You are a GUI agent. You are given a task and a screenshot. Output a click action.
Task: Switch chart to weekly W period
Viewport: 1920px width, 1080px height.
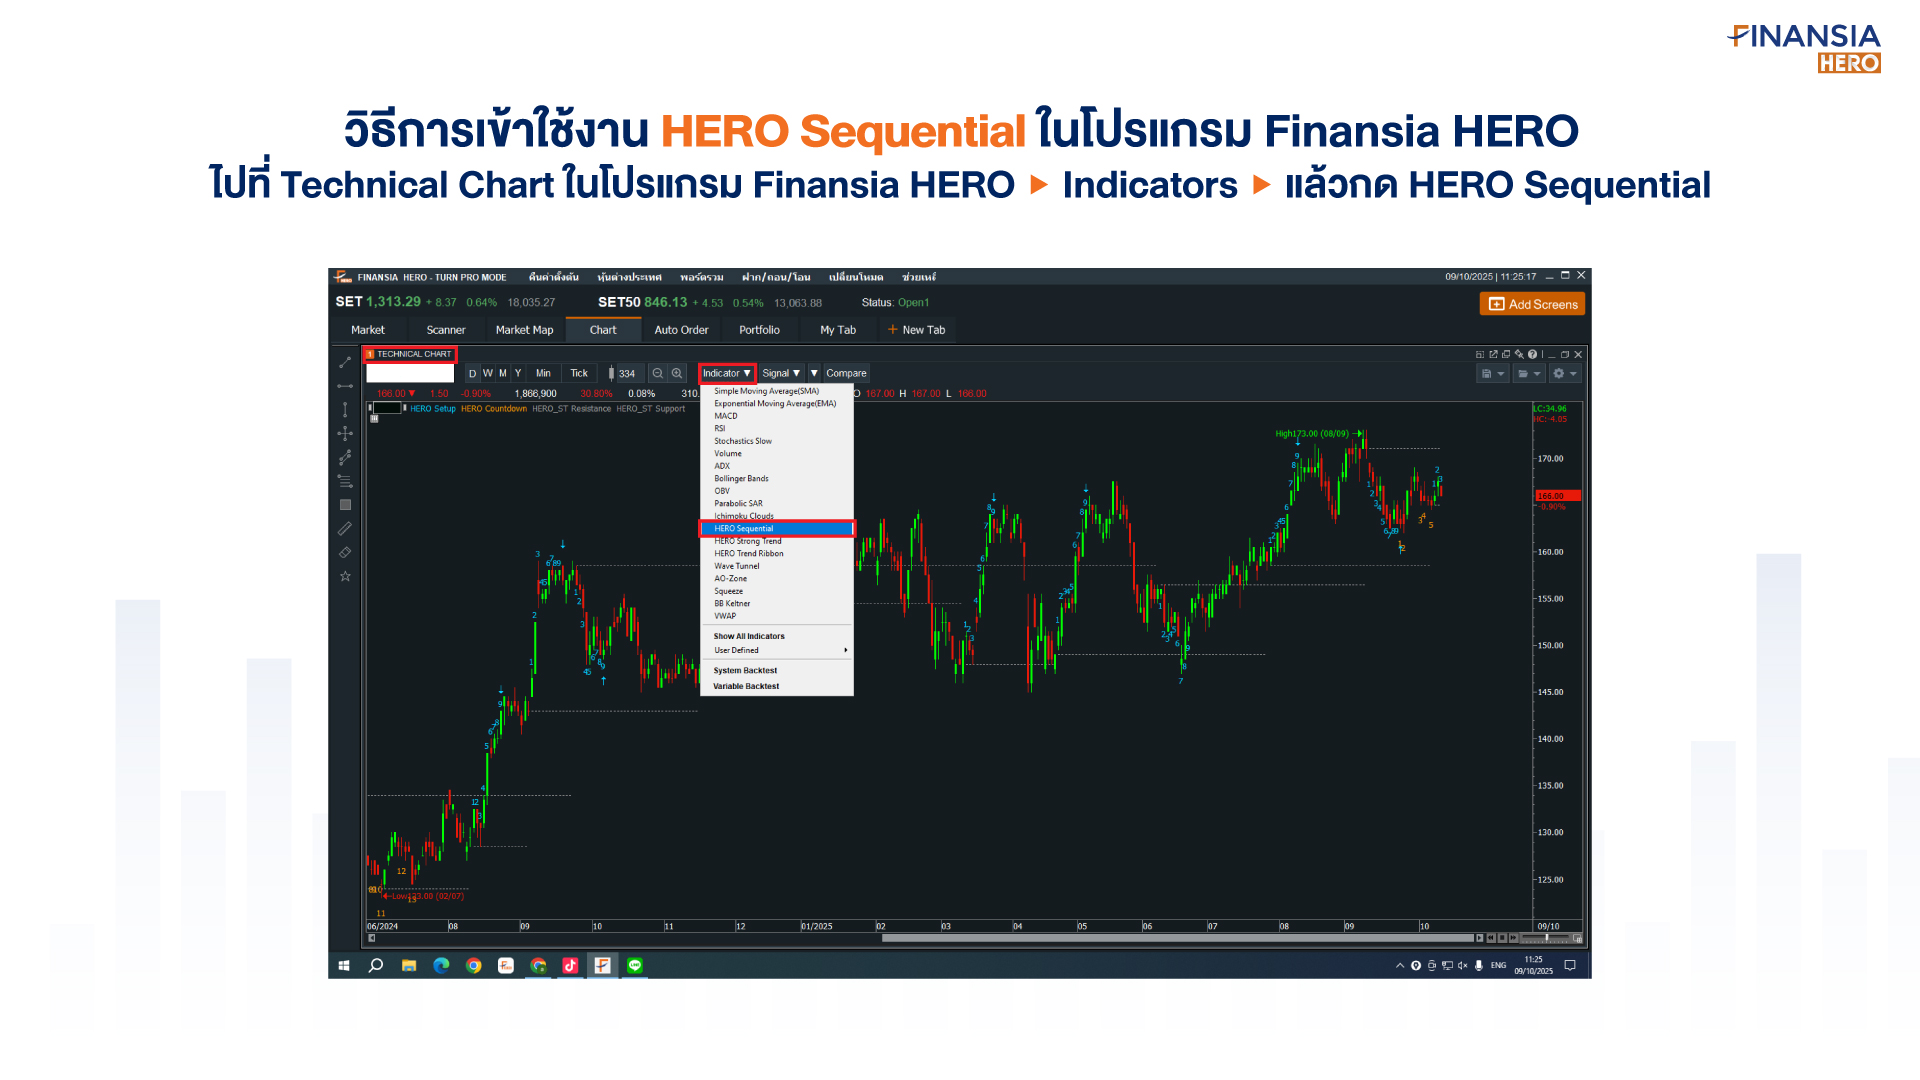click(488, 373)
